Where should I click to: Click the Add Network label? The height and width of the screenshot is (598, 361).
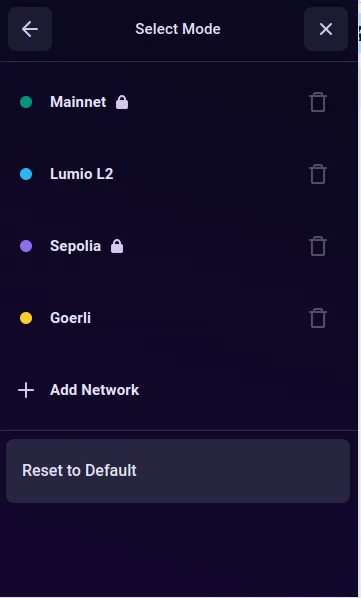click(95, 390)
